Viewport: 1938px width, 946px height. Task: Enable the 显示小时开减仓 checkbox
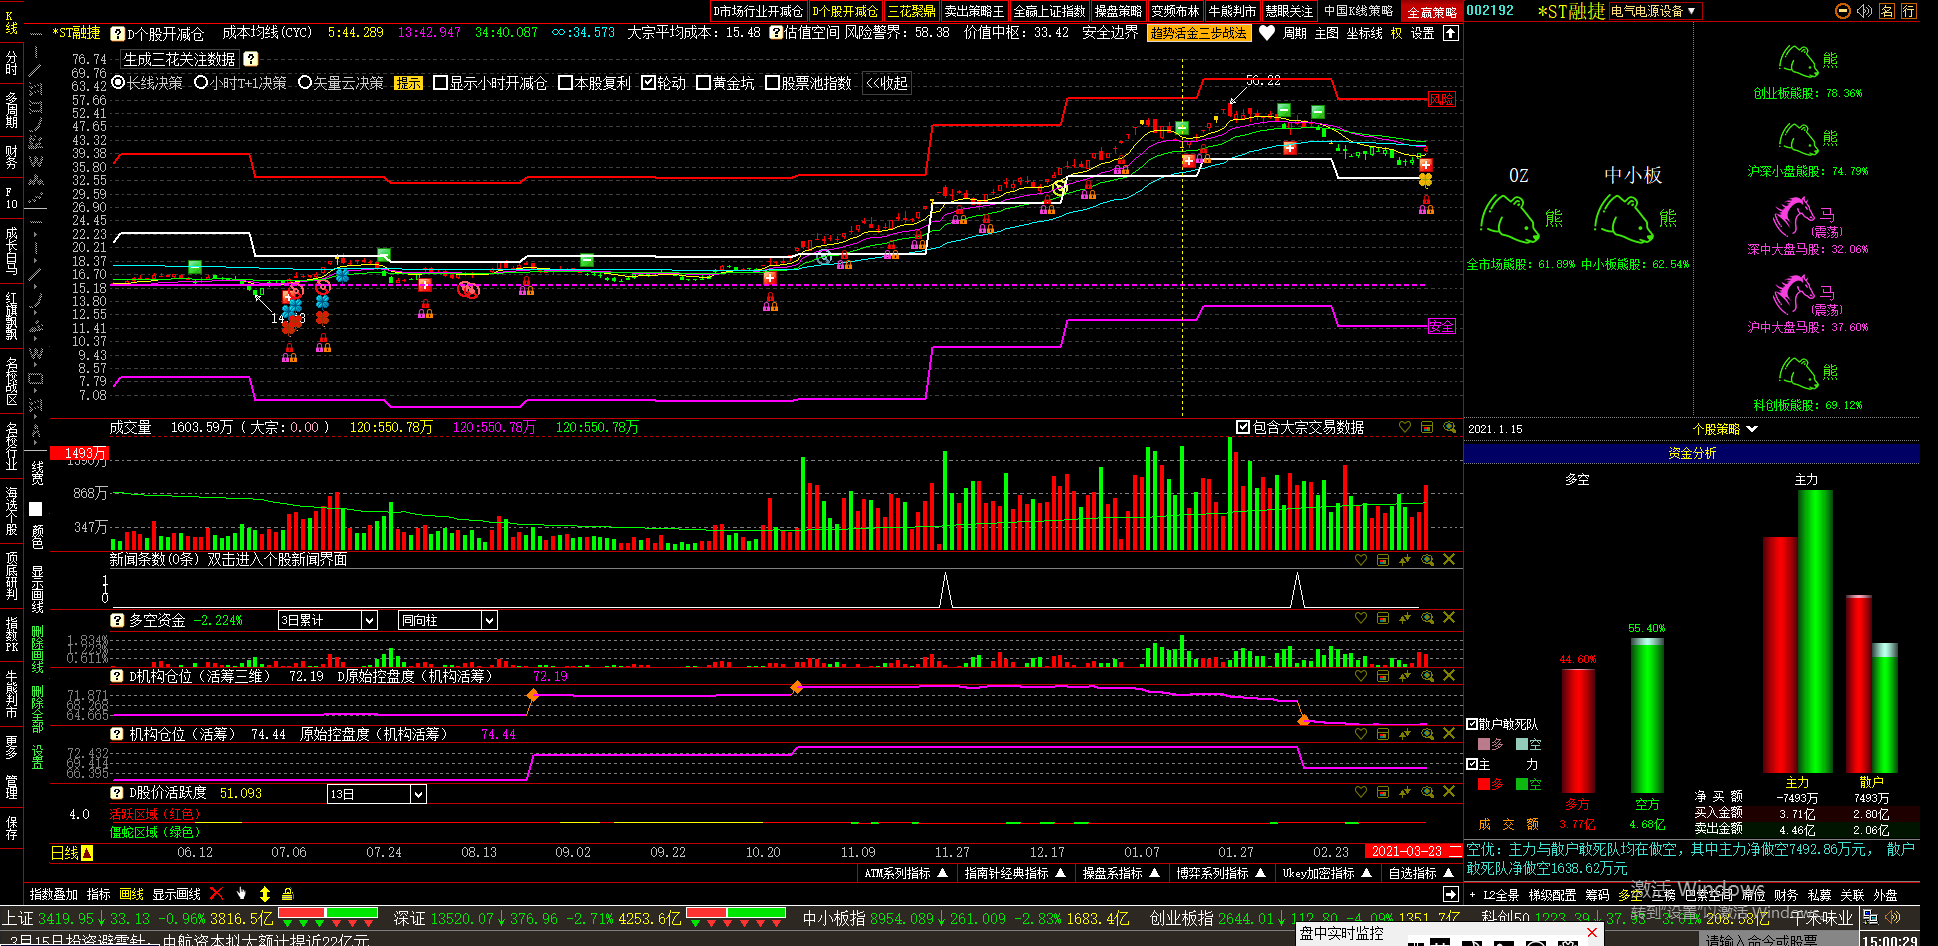(440, 83)
